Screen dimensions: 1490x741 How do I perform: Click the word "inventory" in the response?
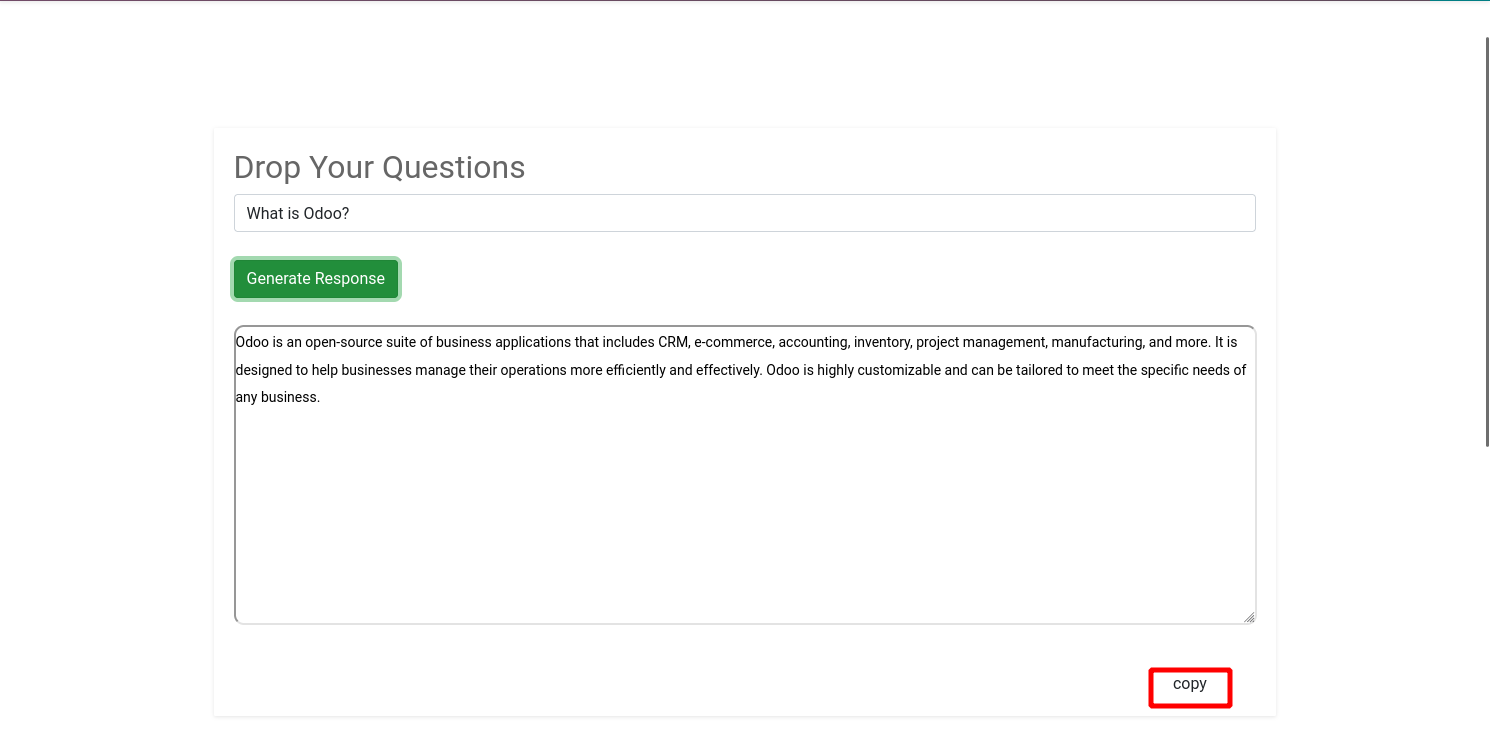click(882, 342)
